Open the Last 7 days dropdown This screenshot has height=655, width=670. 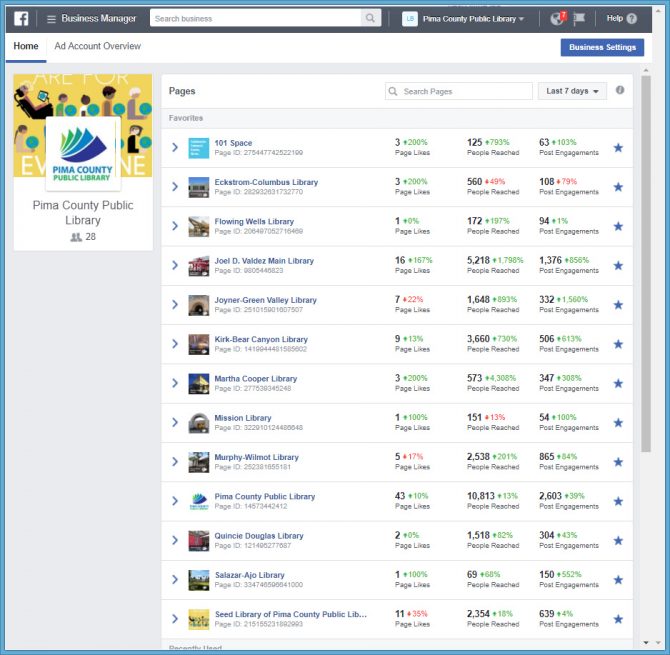[x=572, y=91]
